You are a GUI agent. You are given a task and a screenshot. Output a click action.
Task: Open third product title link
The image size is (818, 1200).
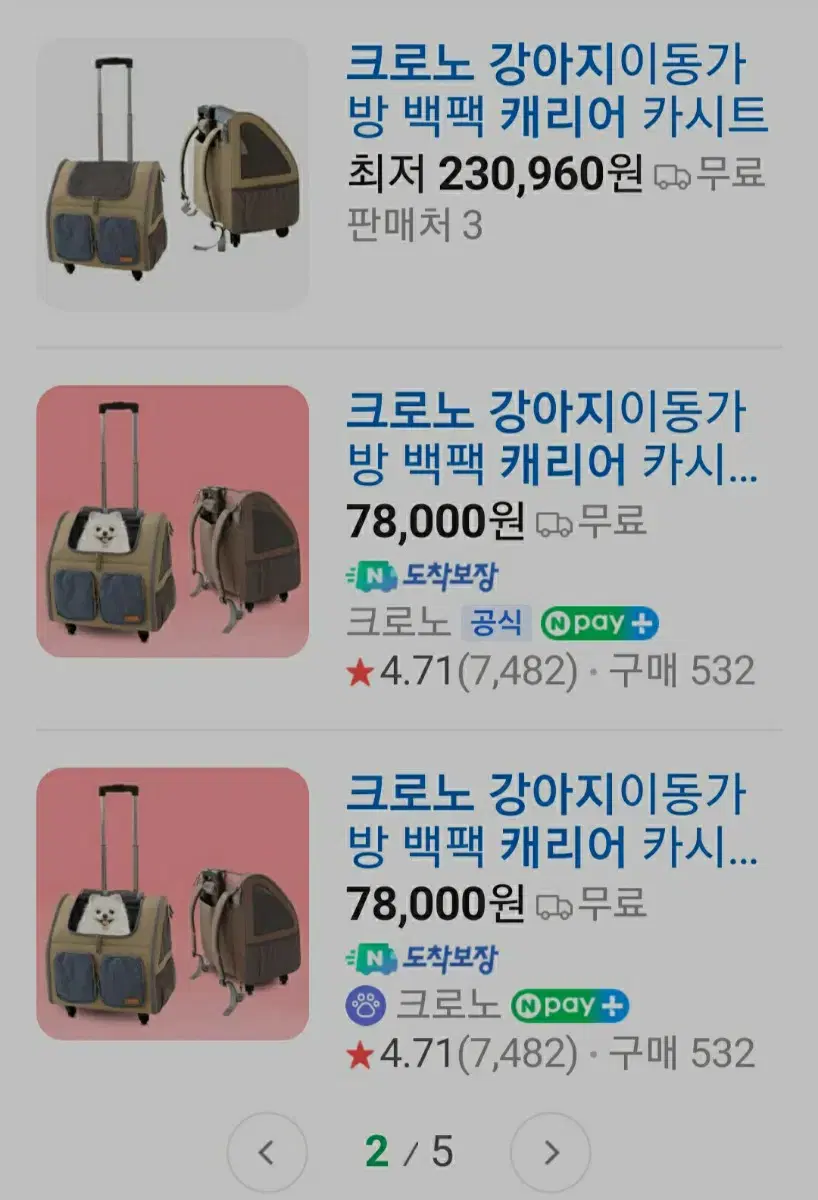552,817
